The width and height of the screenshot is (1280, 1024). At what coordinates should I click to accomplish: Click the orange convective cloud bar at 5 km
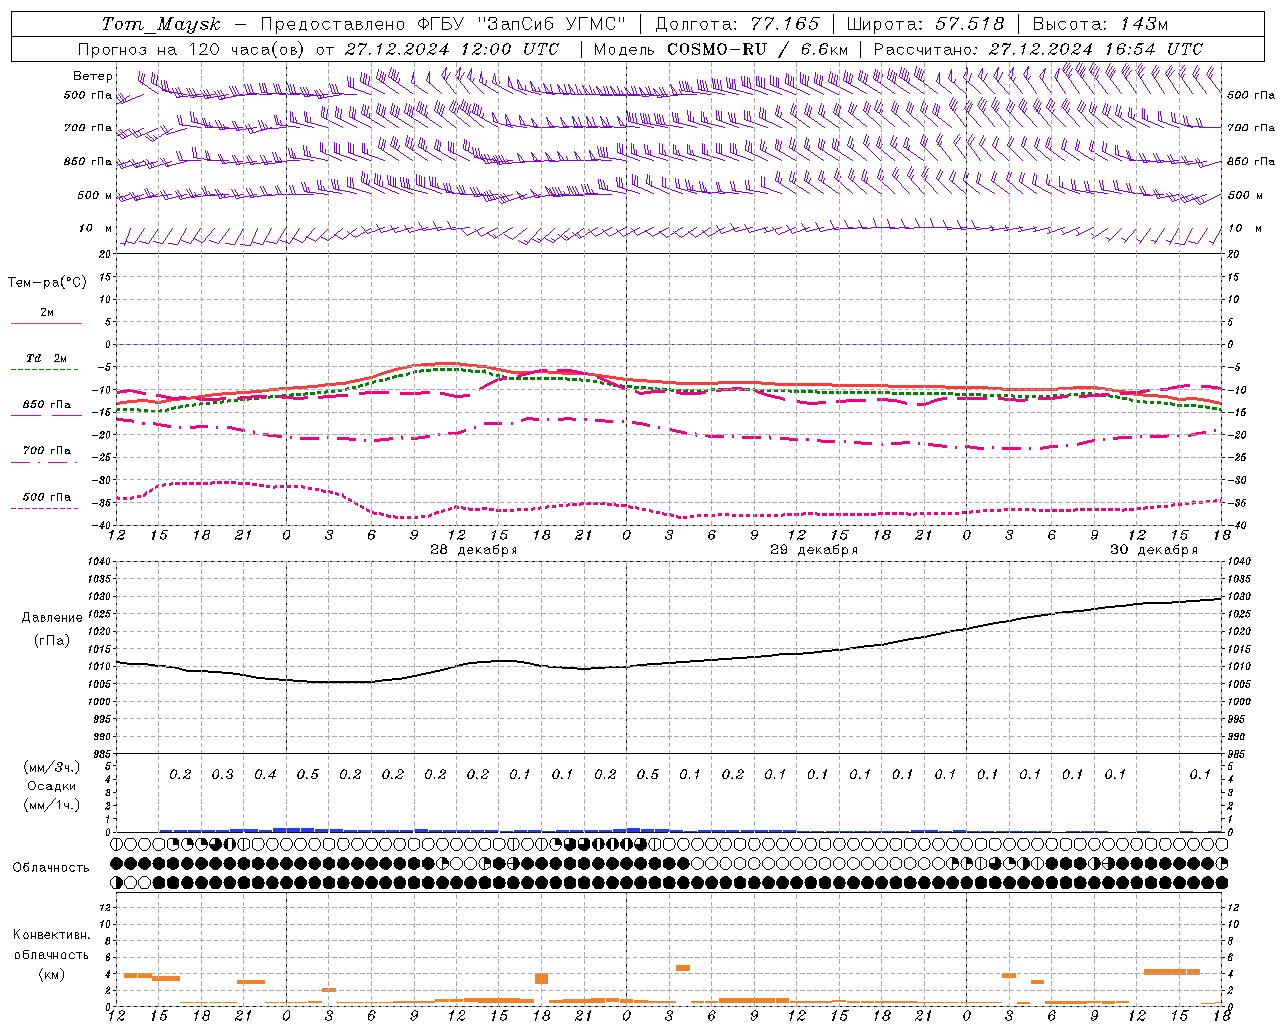pyautogui.click(x=683, y=967)
